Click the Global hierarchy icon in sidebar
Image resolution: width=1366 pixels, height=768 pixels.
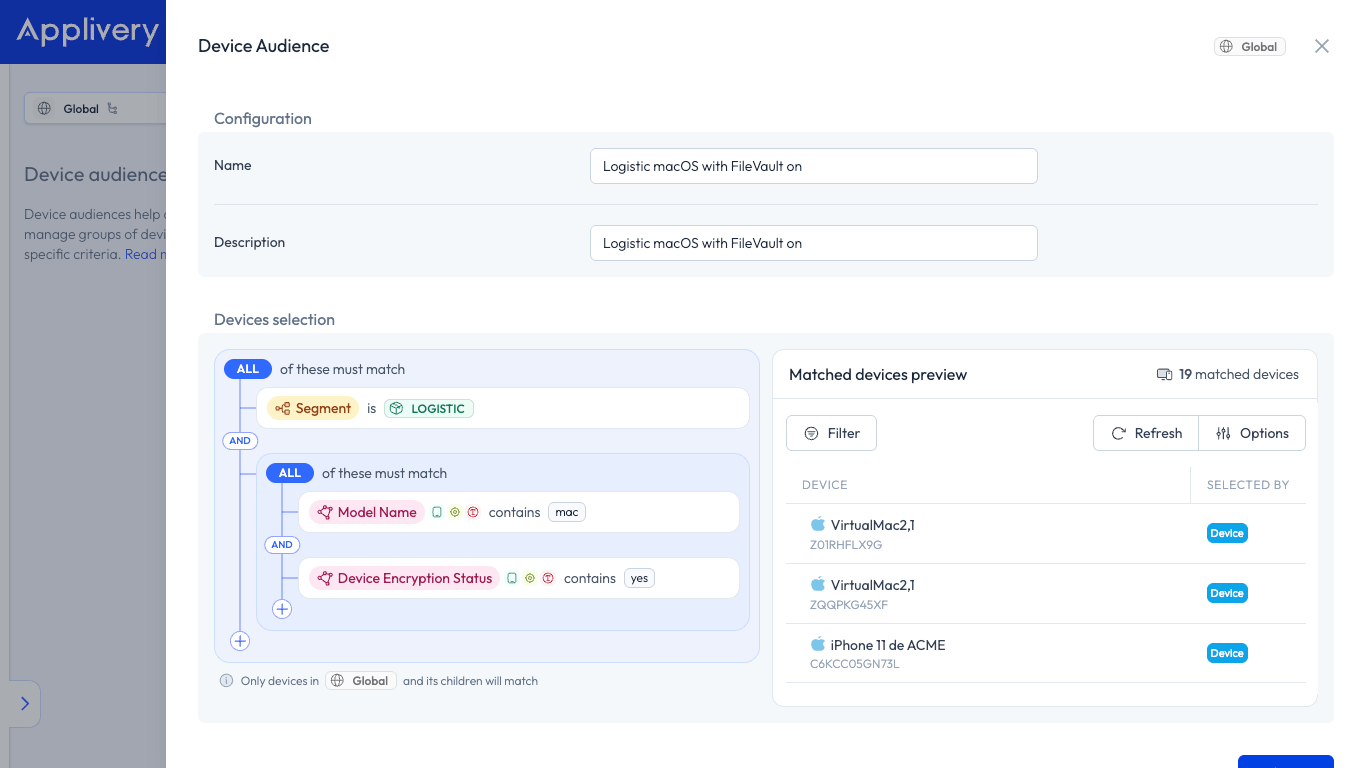point(112,109)
